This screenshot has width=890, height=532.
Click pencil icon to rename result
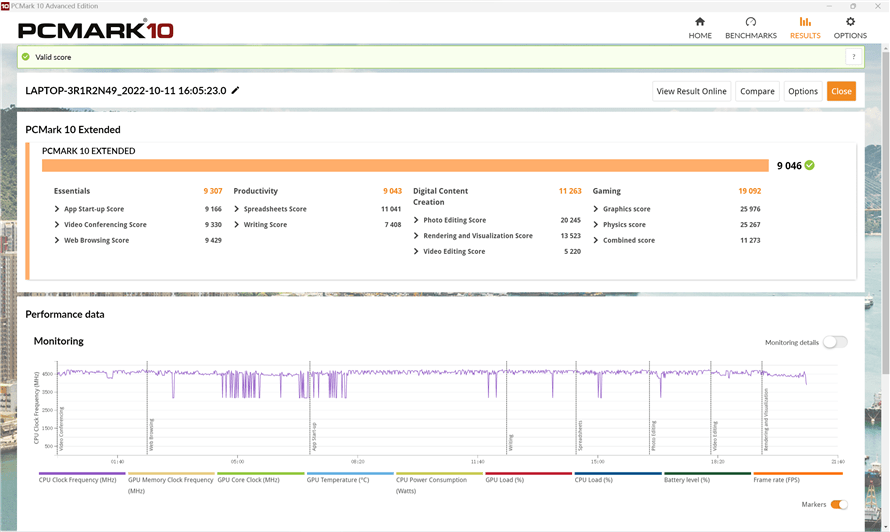pyautogui.click(x=236, y=91)
